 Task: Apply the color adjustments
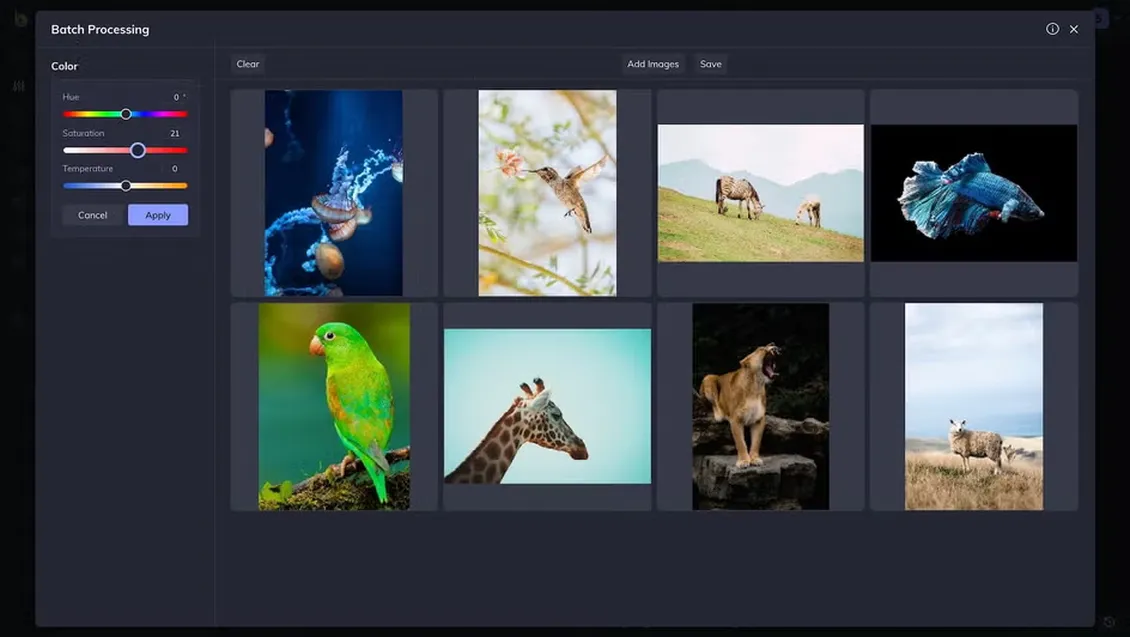pos(158,215)
